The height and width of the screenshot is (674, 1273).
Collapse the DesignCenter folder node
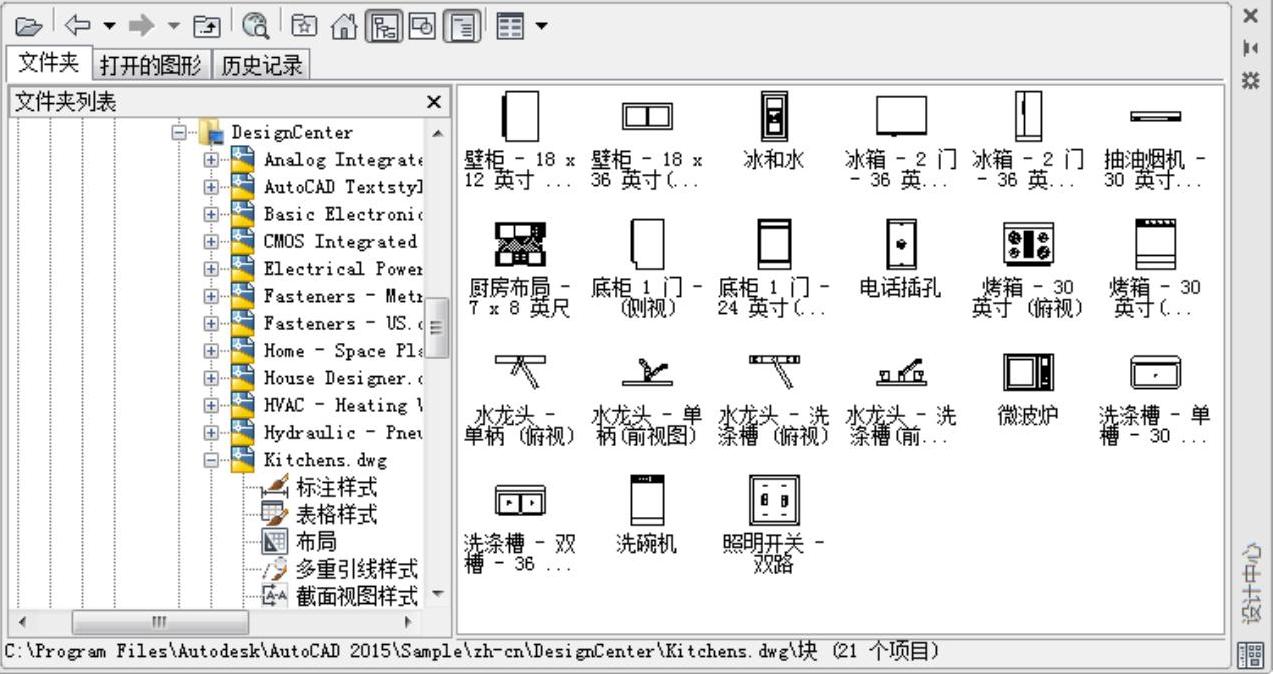coord(179,132)
